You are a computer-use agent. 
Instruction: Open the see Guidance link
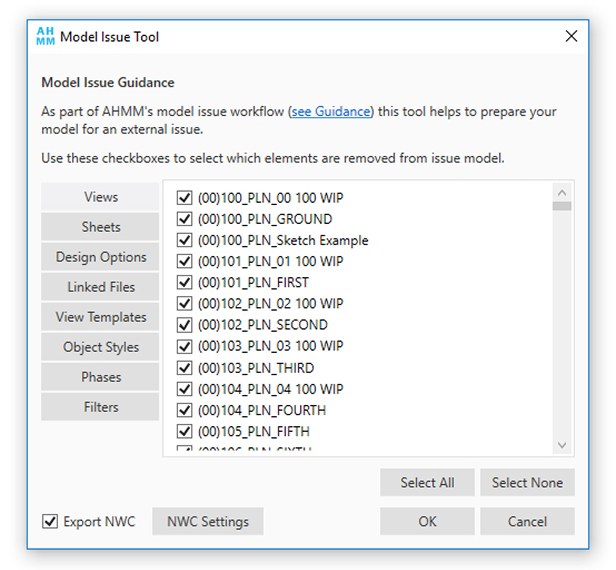[331, 112]
